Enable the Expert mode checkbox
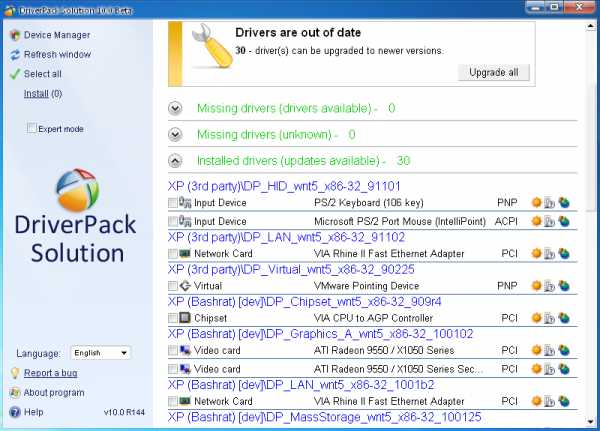 32,128
